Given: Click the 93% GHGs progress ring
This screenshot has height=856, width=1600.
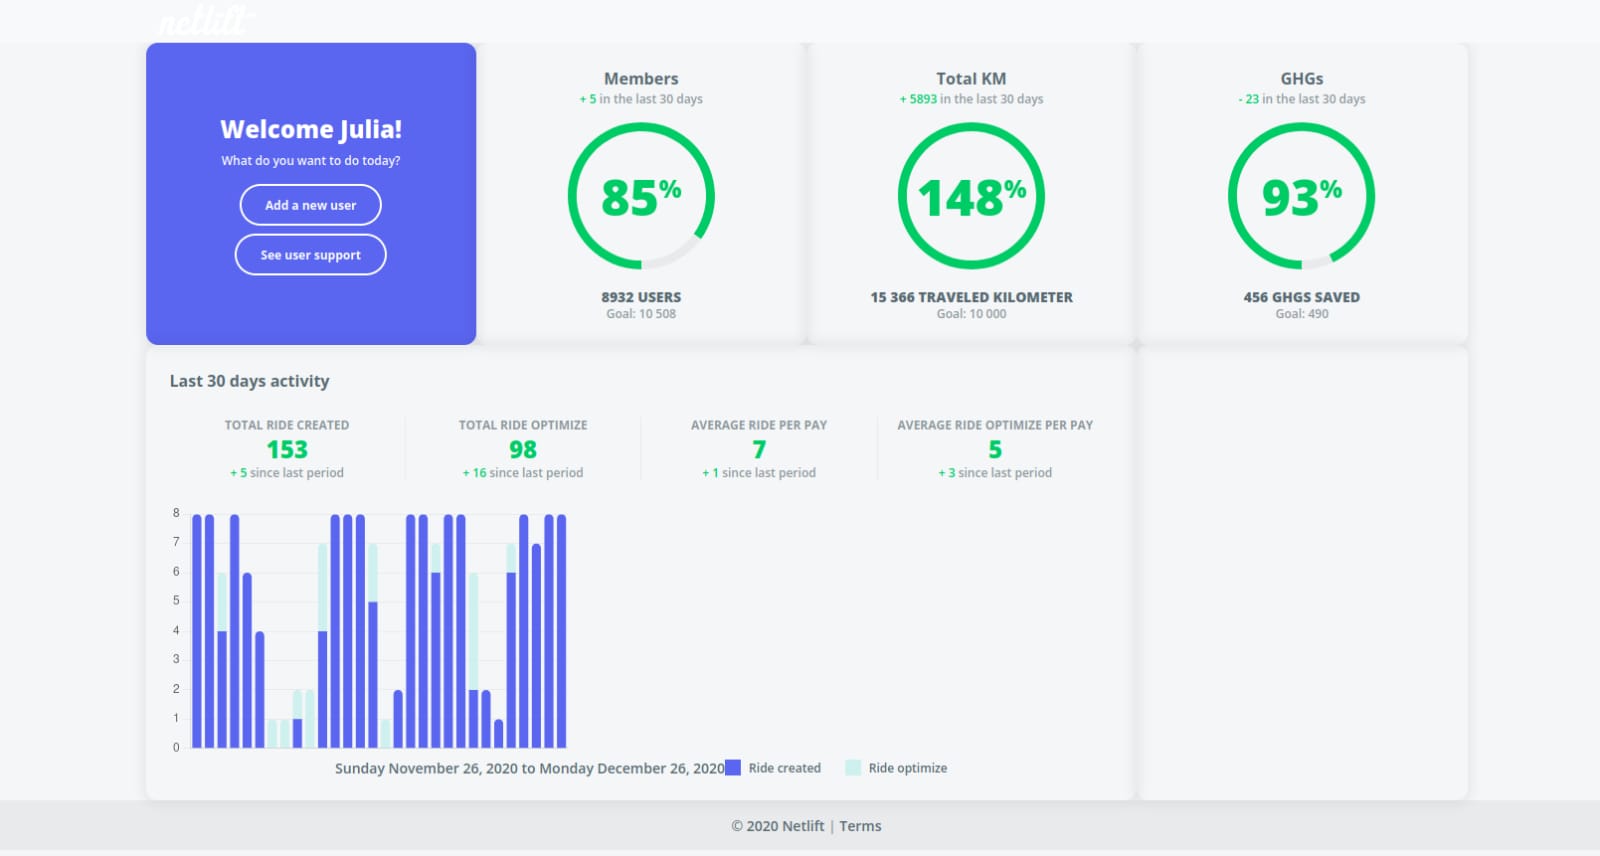Looking at the screenshot, I should (1301, 196).
